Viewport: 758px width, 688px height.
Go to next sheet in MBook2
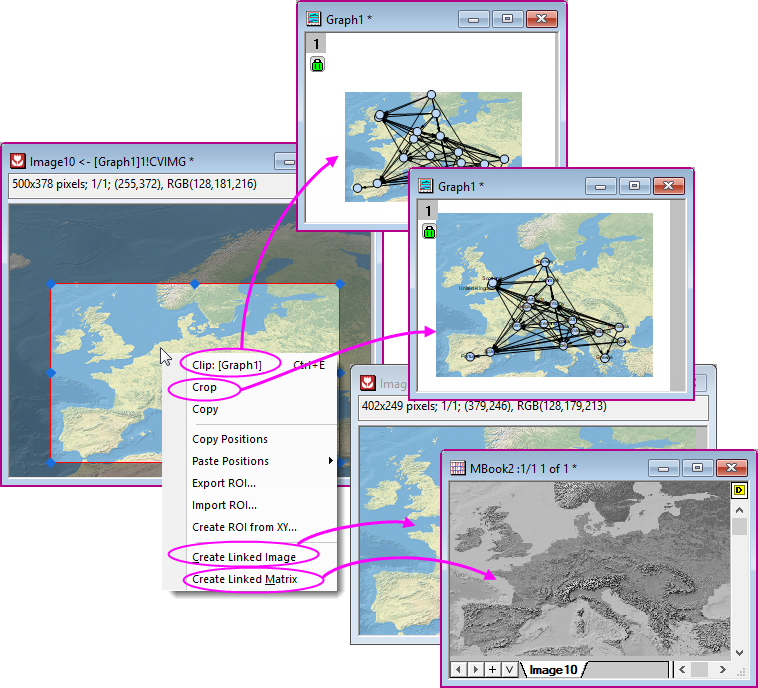coord(476,670)
